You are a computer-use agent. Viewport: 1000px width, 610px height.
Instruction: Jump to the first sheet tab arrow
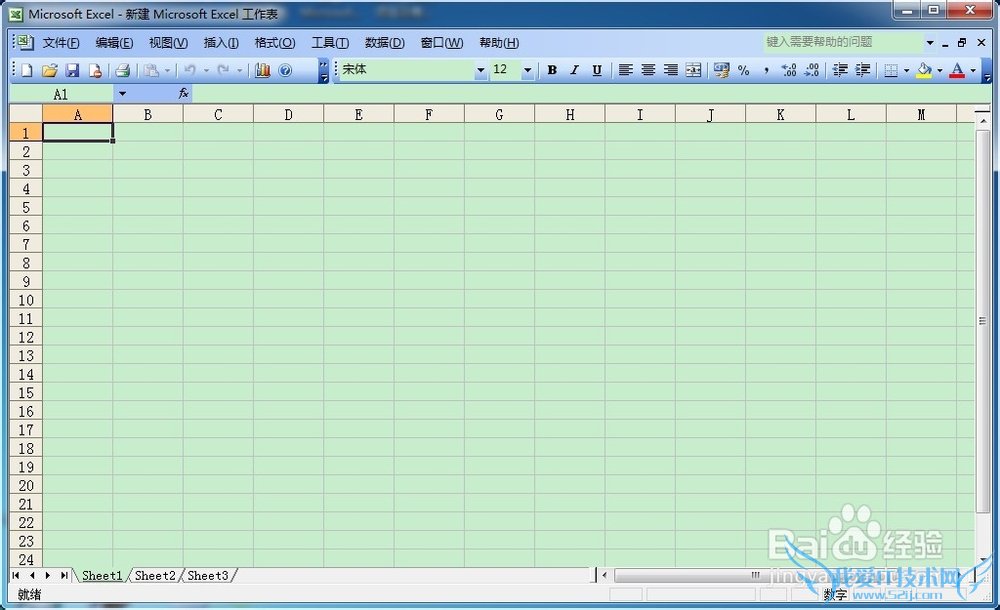[16, 576]
